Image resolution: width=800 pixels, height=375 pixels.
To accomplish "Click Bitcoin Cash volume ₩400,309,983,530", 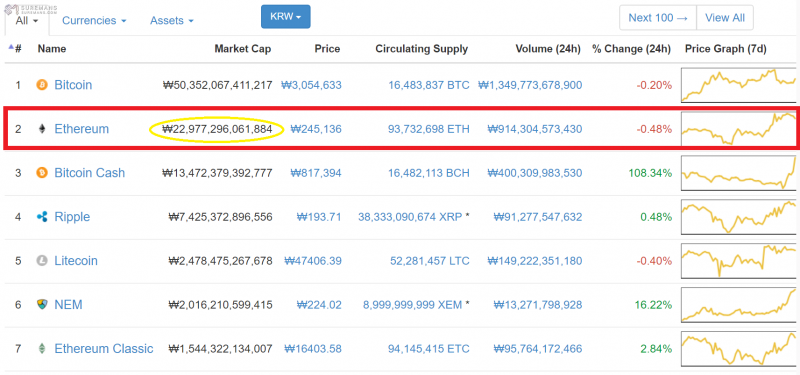I will pyautogui.click(x=534, y=173).
